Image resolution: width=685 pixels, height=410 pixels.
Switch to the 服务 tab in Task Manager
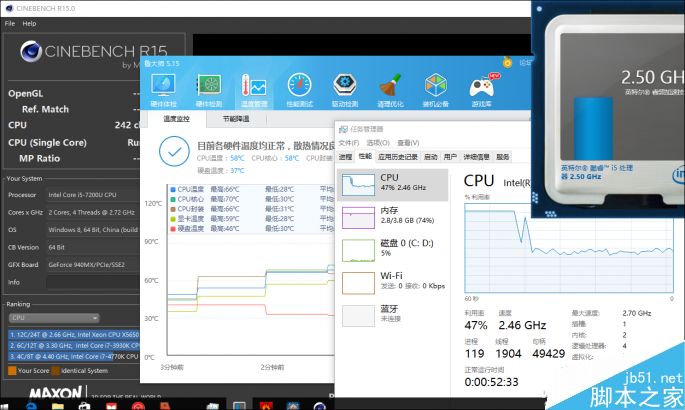(502, 157)
